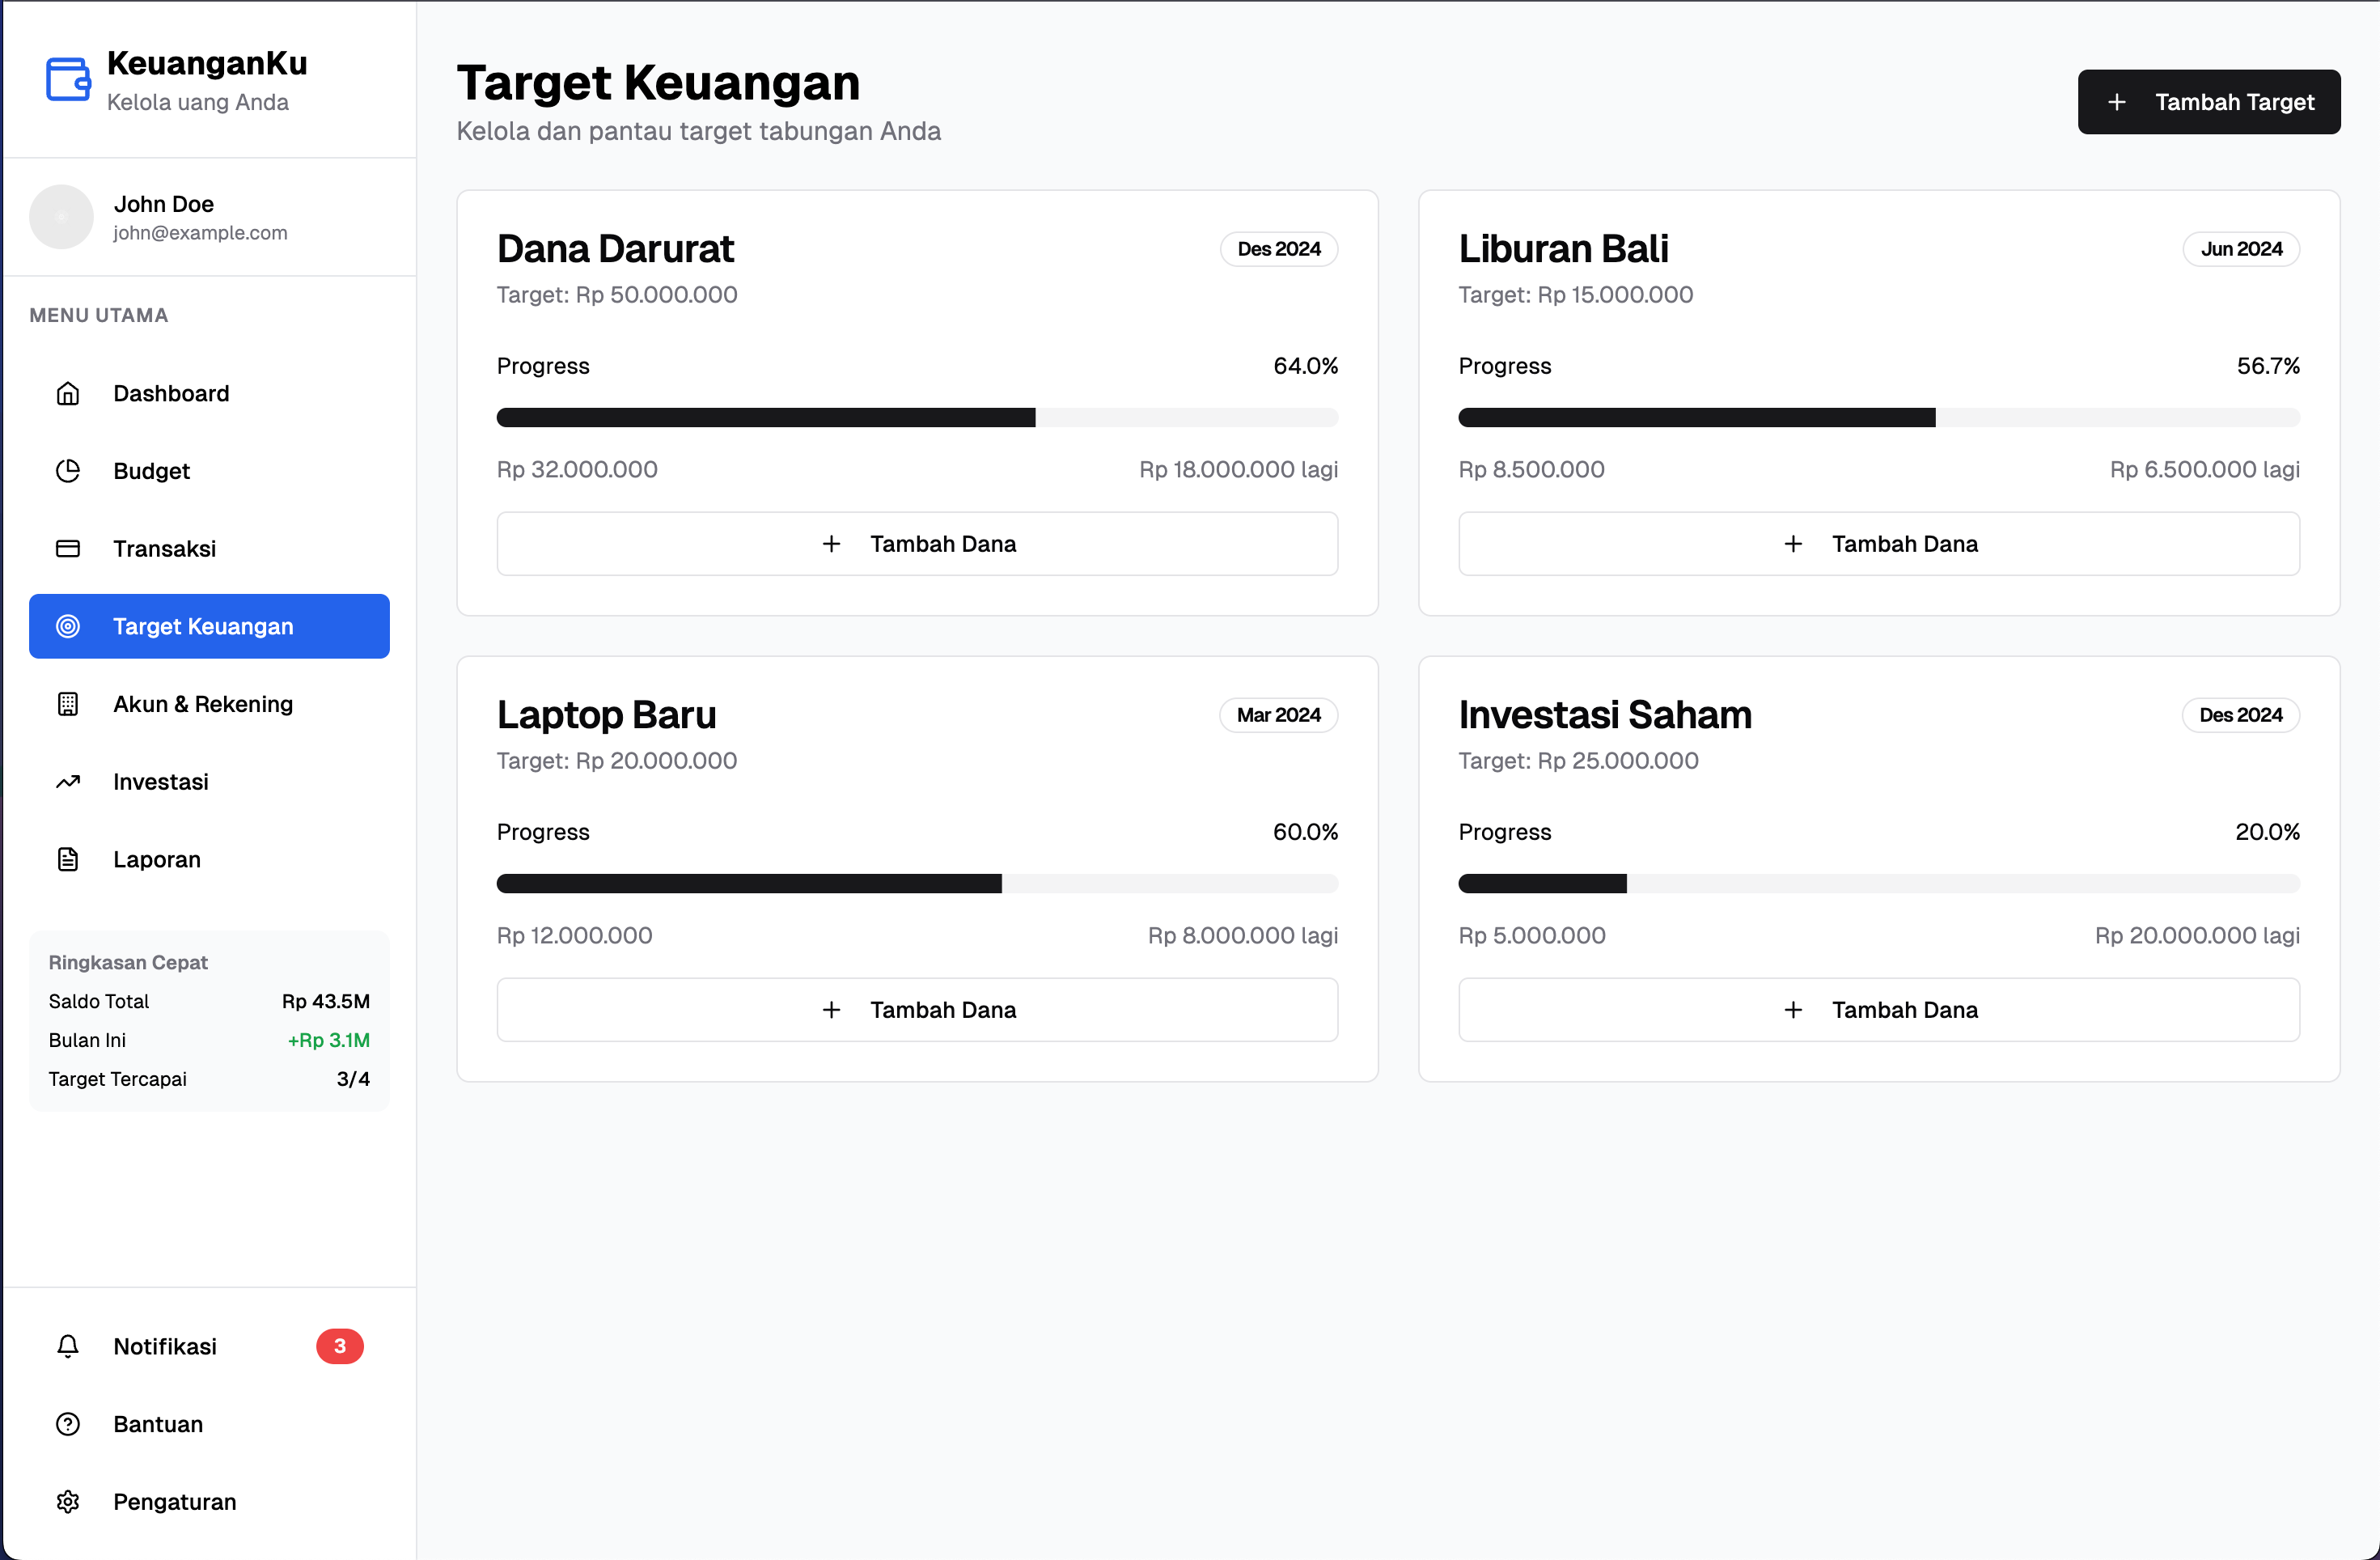Click the Bantuan question mark icon

[x=68, y=1424]
